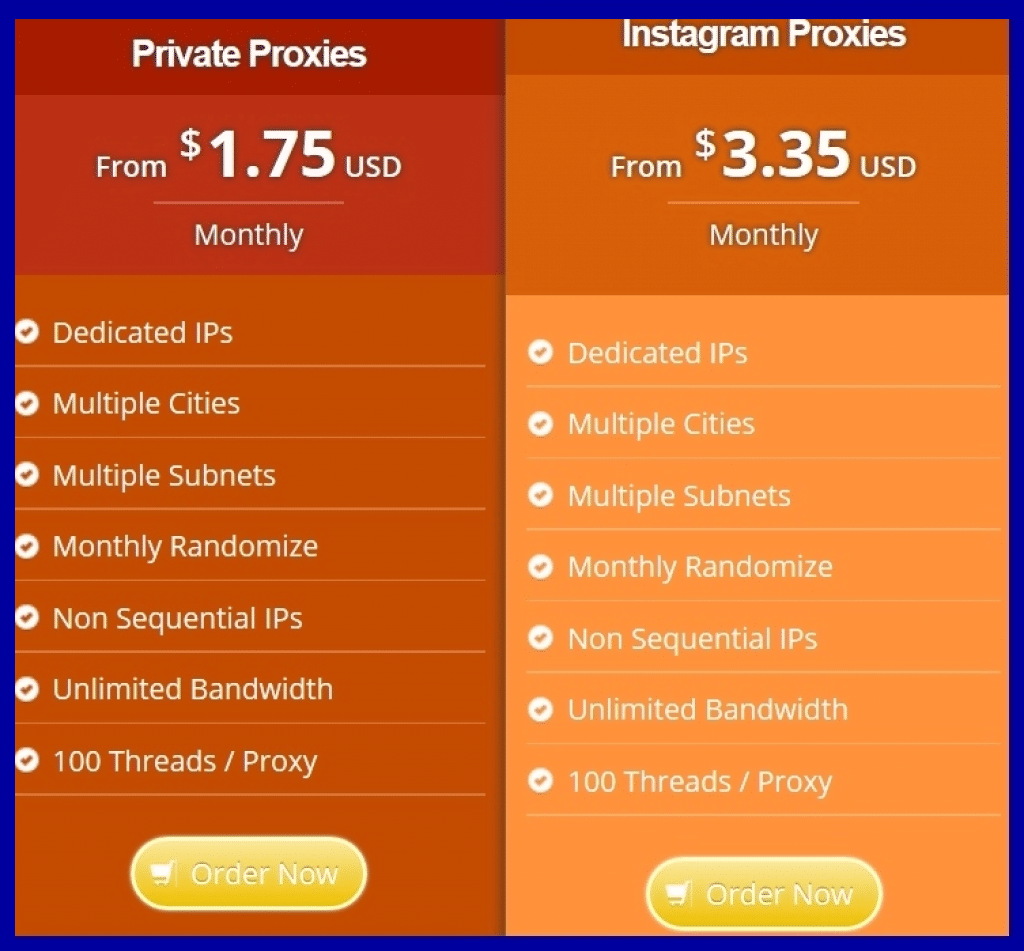The width and height of the screenshot is (1024, 951).
Task: Click checkmark icon beside Instagram 100 Threads / Proxy
Action: [540, 781]
